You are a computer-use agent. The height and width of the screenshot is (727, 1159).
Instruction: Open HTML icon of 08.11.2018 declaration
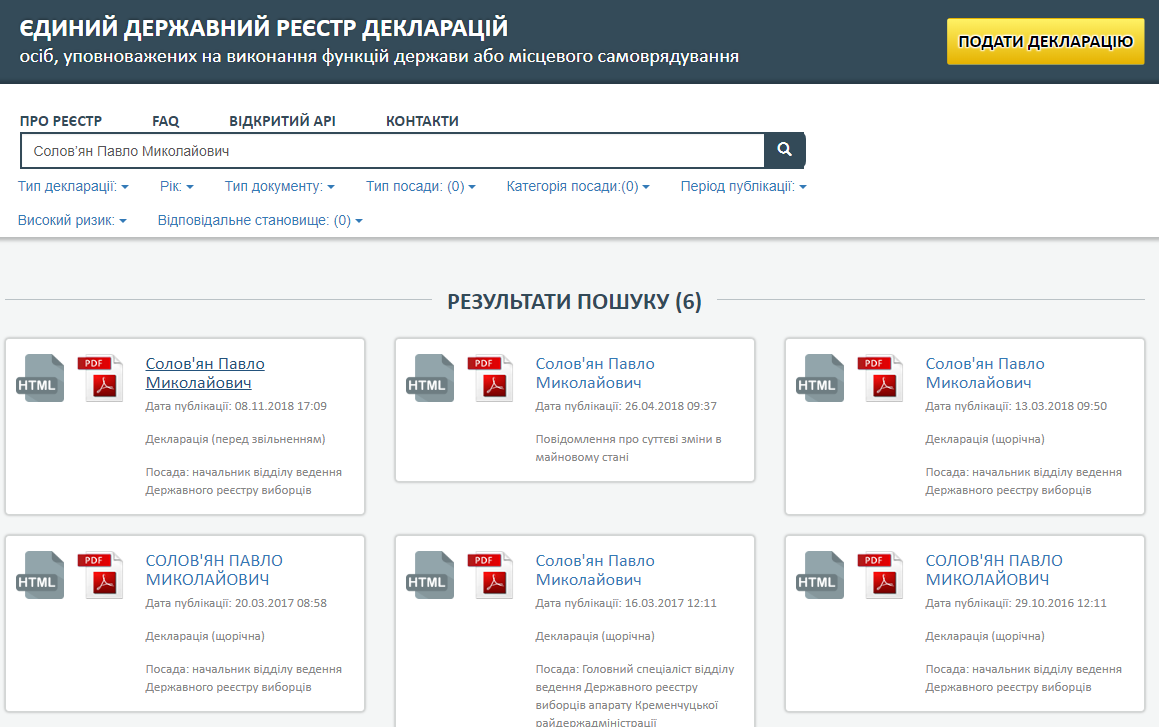pos(40,379)
